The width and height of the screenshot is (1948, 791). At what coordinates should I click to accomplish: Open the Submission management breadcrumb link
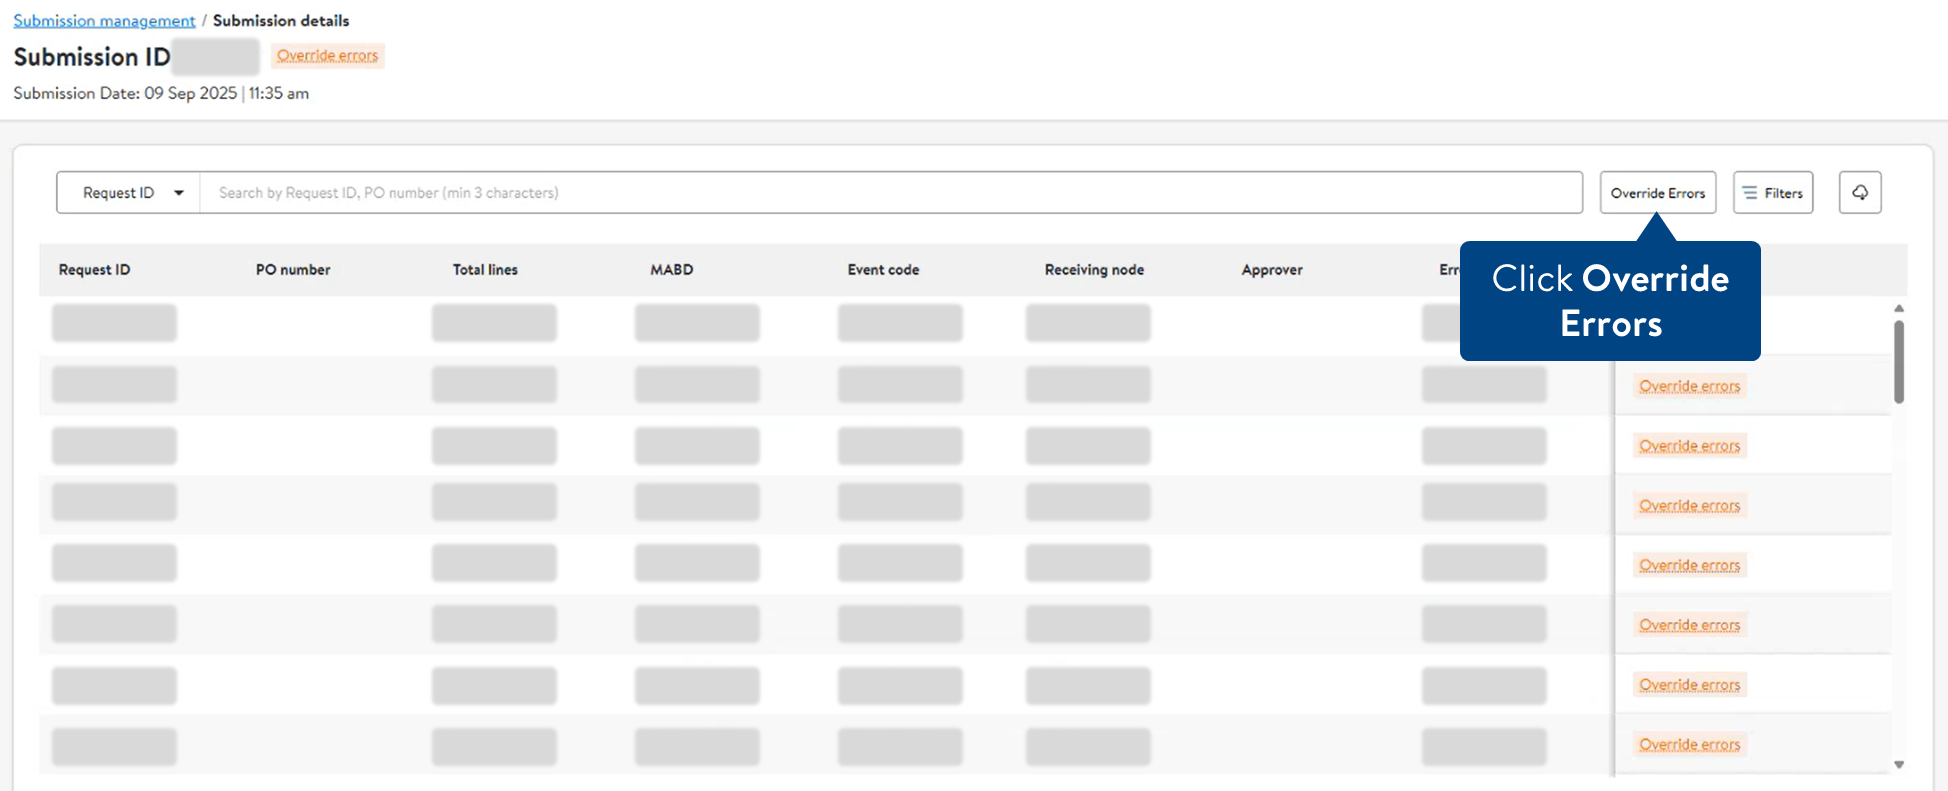coord(104,20)
